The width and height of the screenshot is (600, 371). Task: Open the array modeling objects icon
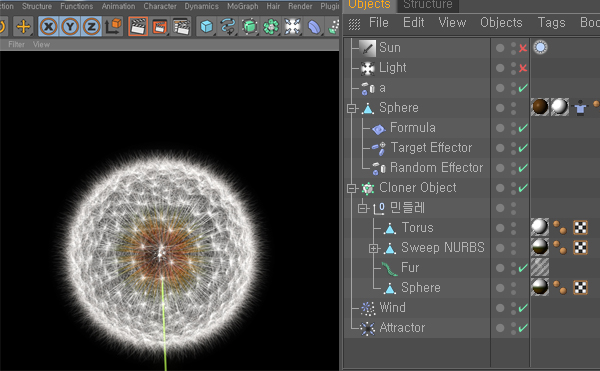point(271,26)
